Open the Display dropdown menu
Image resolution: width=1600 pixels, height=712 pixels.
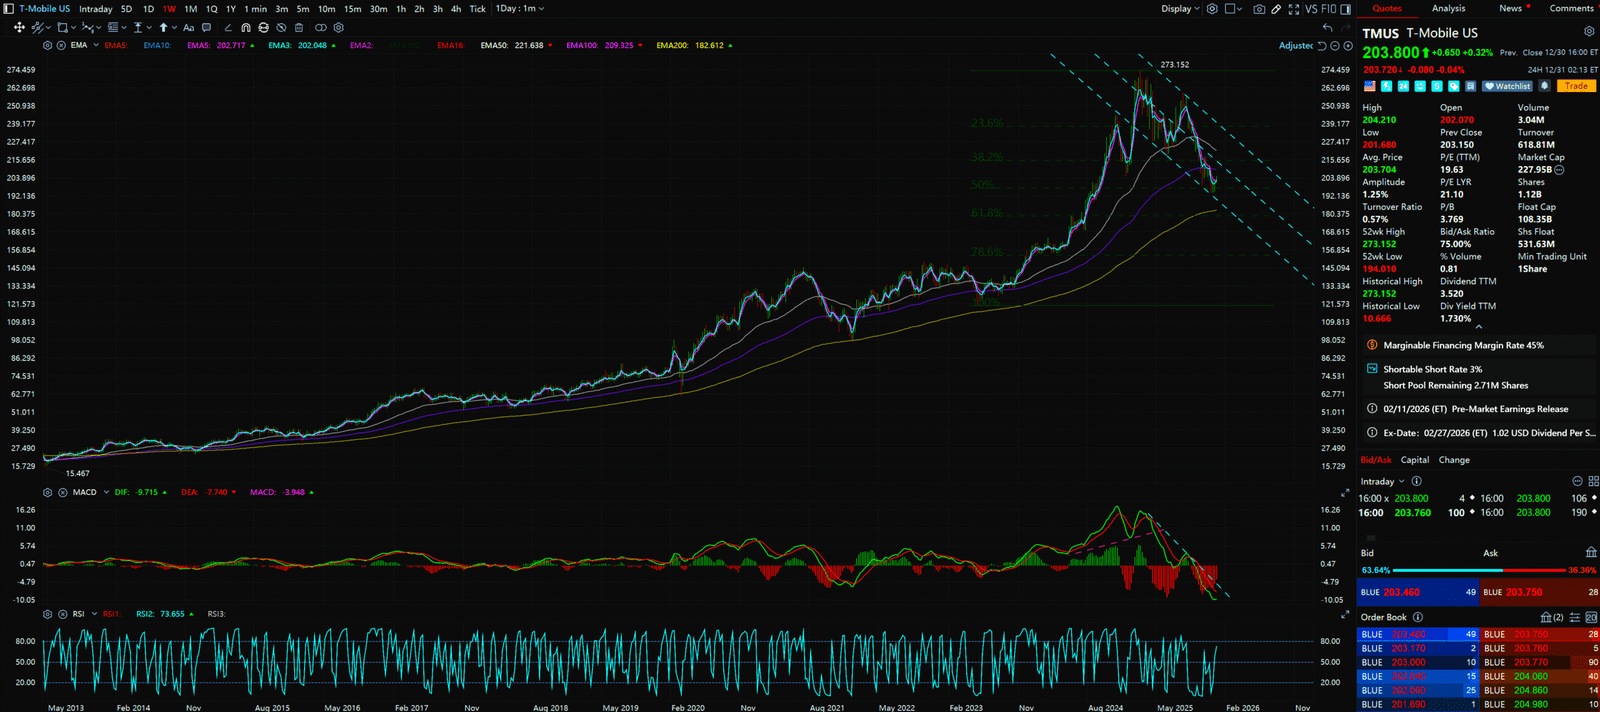click(x=1180, y=9)
